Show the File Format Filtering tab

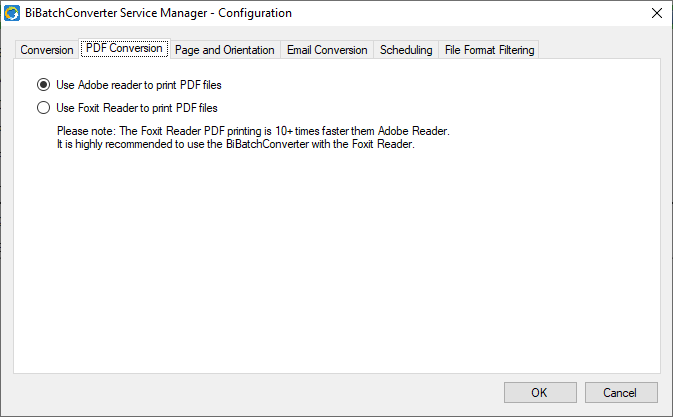tap(489, 50)
